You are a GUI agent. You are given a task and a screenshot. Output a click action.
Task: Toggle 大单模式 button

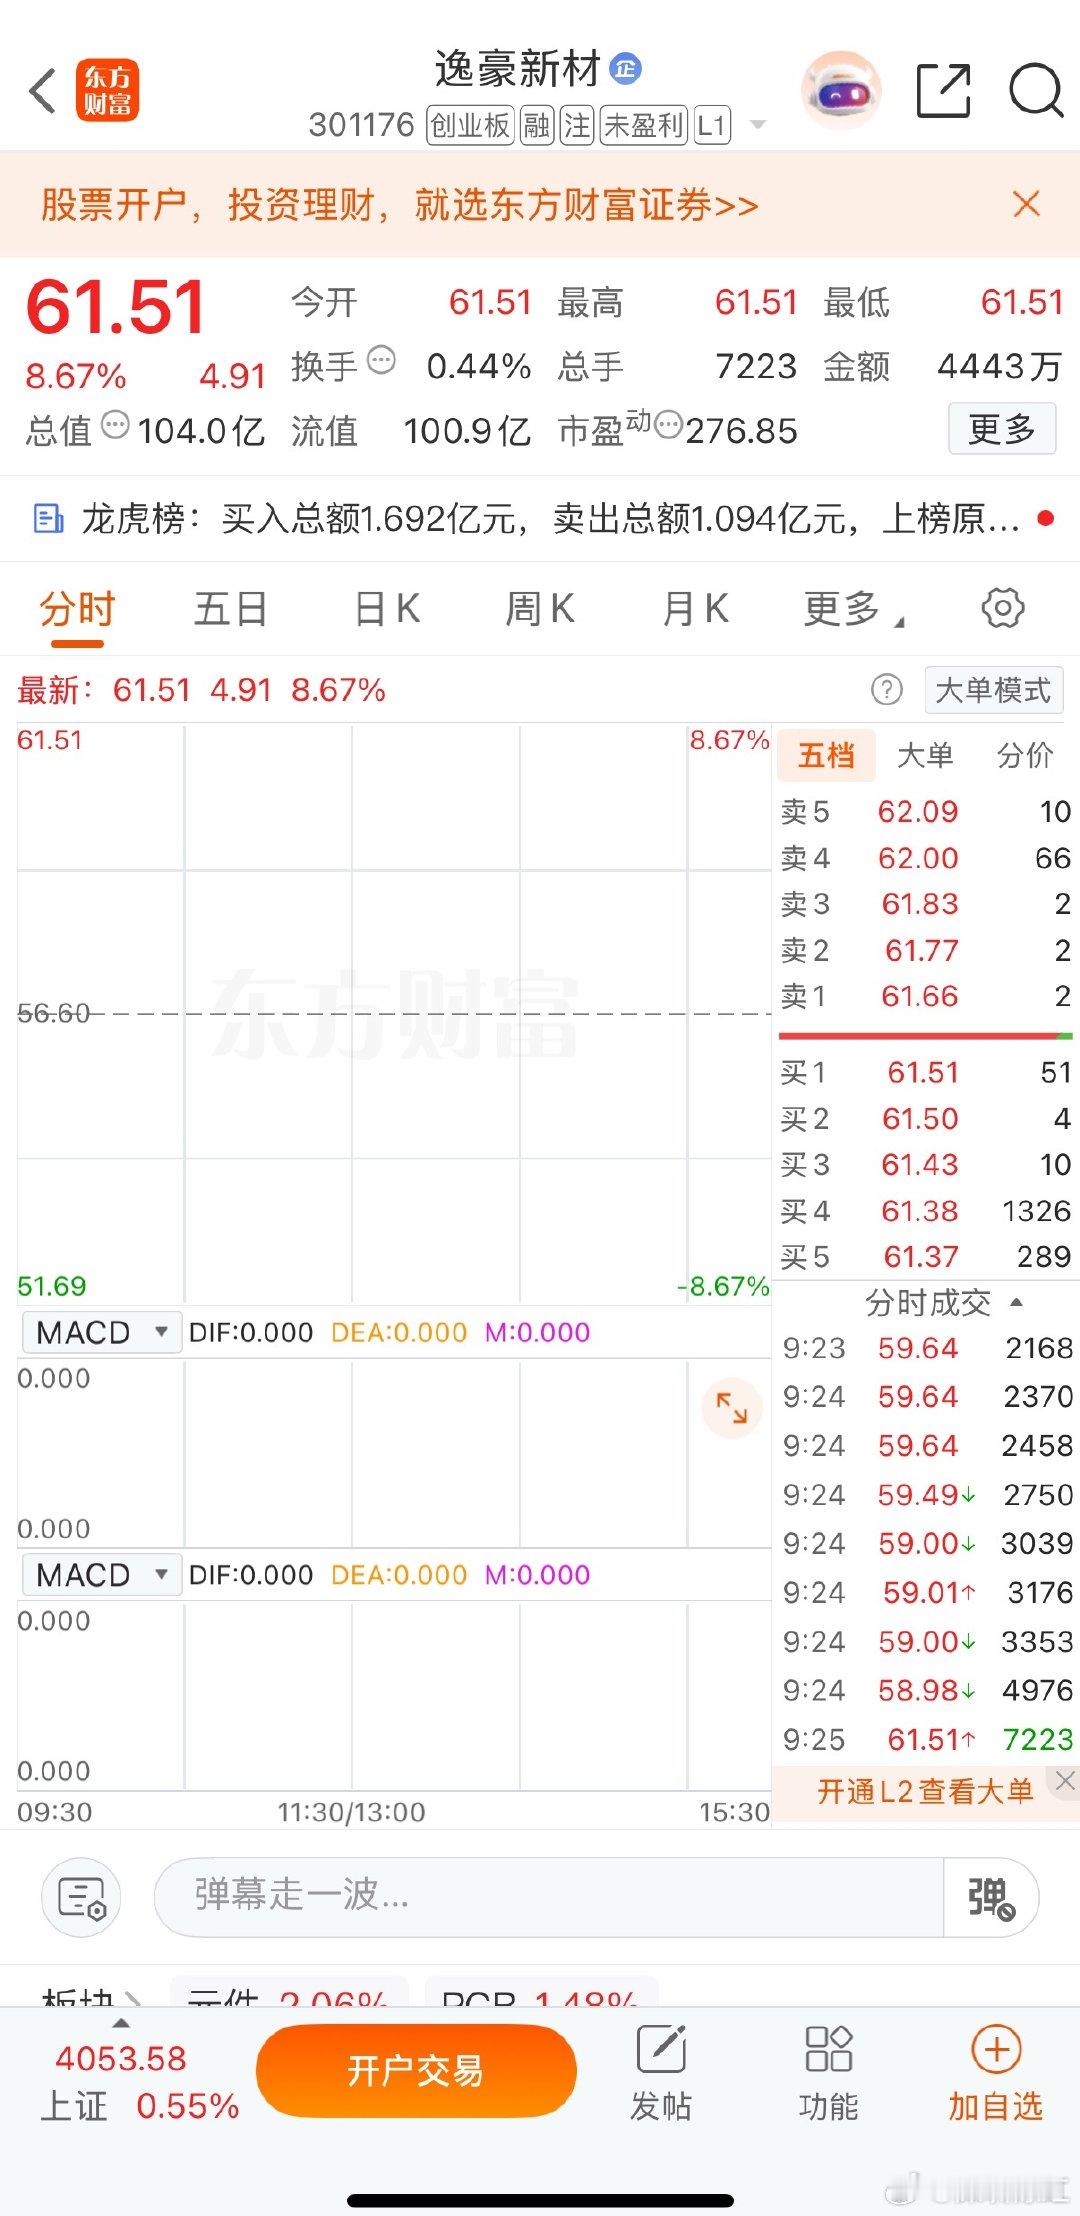click(993, 689)
